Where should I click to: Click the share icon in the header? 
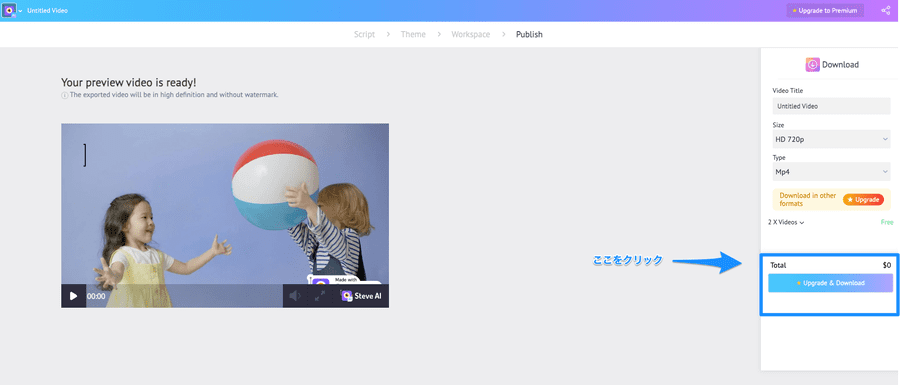point(886,10)
